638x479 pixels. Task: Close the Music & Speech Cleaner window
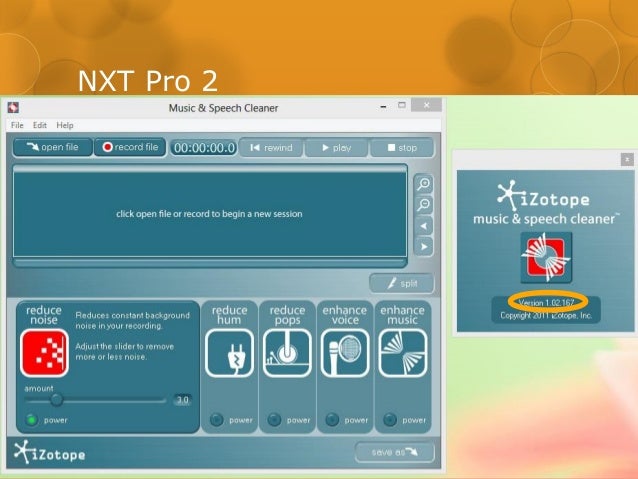(426, 105)
